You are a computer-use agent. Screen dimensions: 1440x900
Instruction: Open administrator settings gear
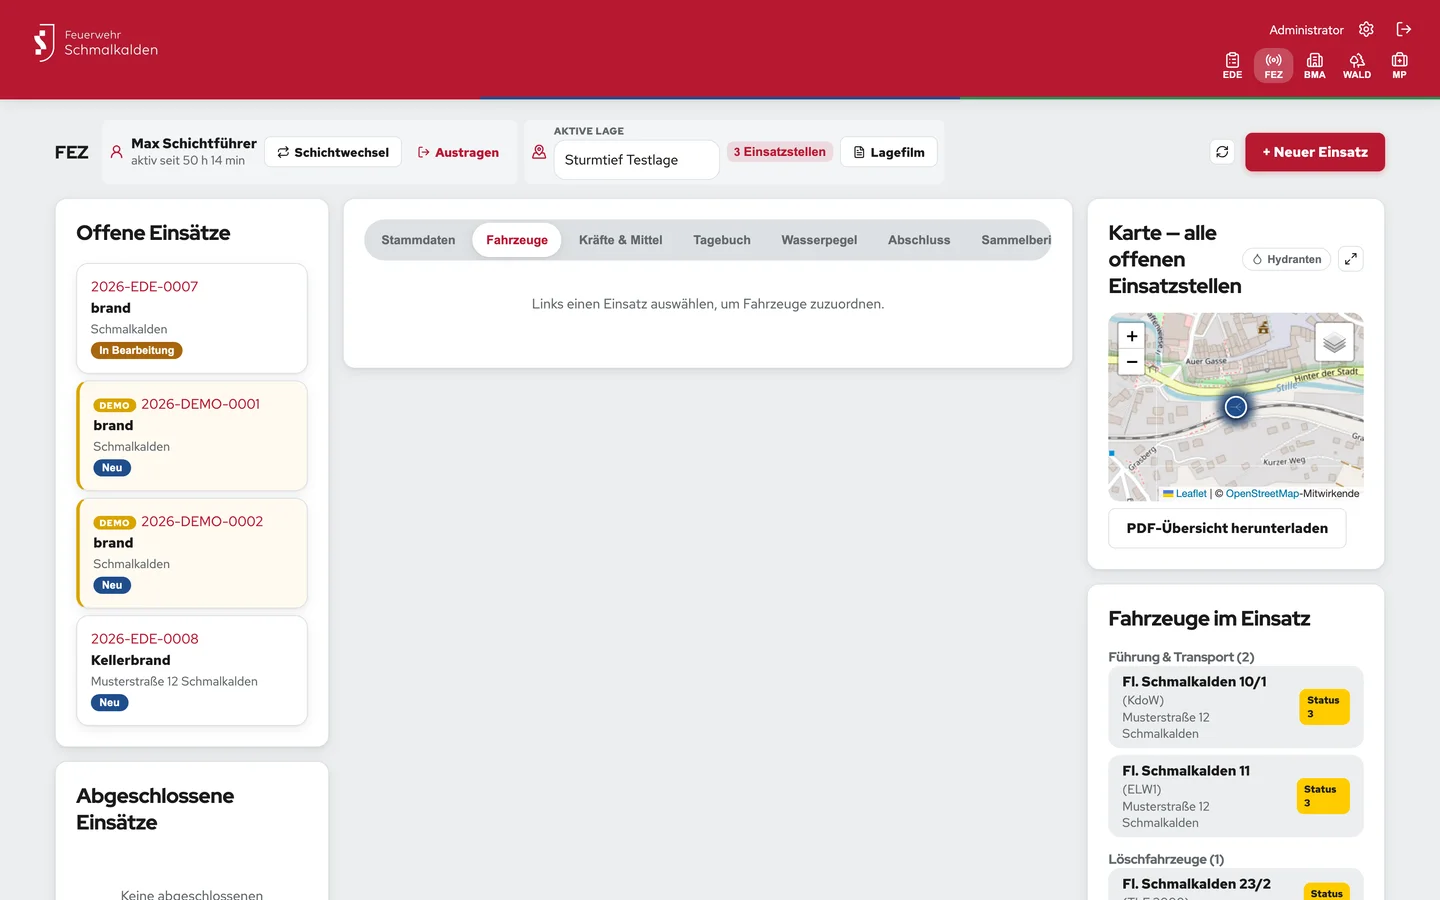pos(1366,30)
